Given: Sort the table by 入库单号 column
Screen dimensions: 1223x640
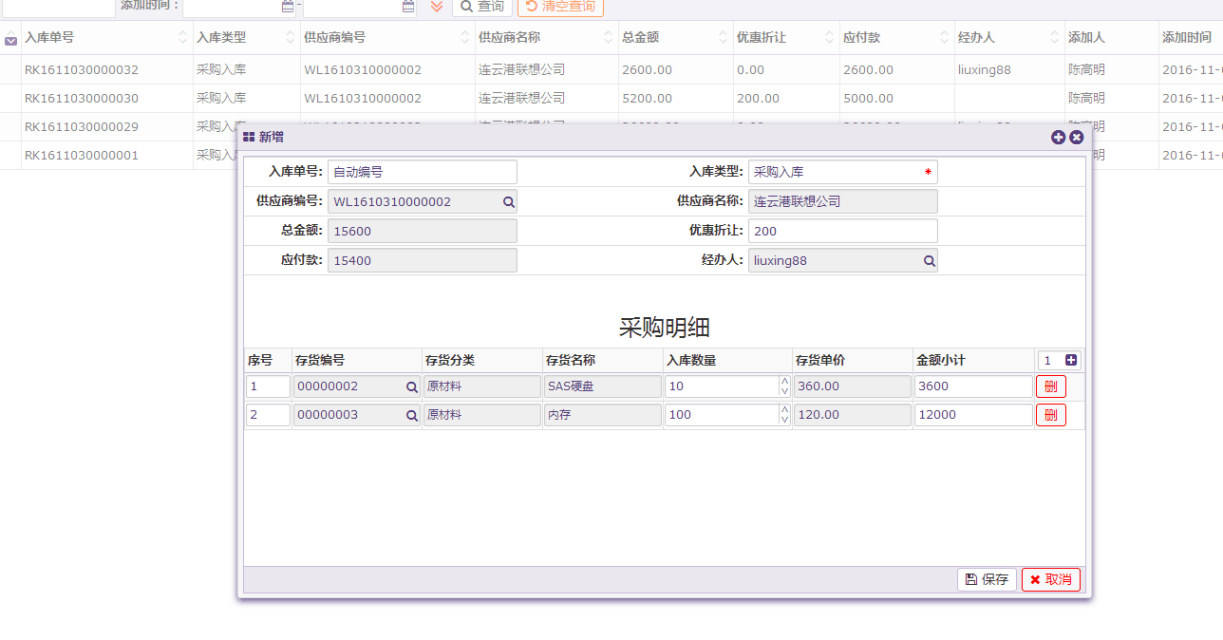Looking at the screenshot, I should coord(183,38).
